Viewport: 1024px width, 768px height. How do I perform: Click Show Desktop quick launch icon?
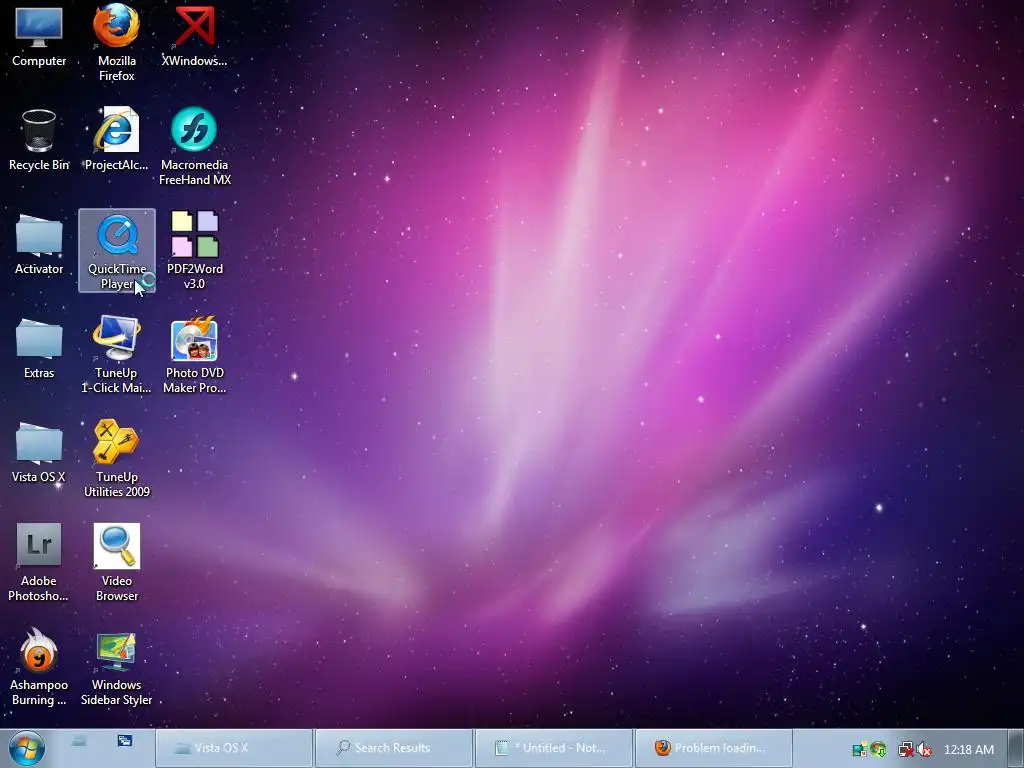click(79, 741)
